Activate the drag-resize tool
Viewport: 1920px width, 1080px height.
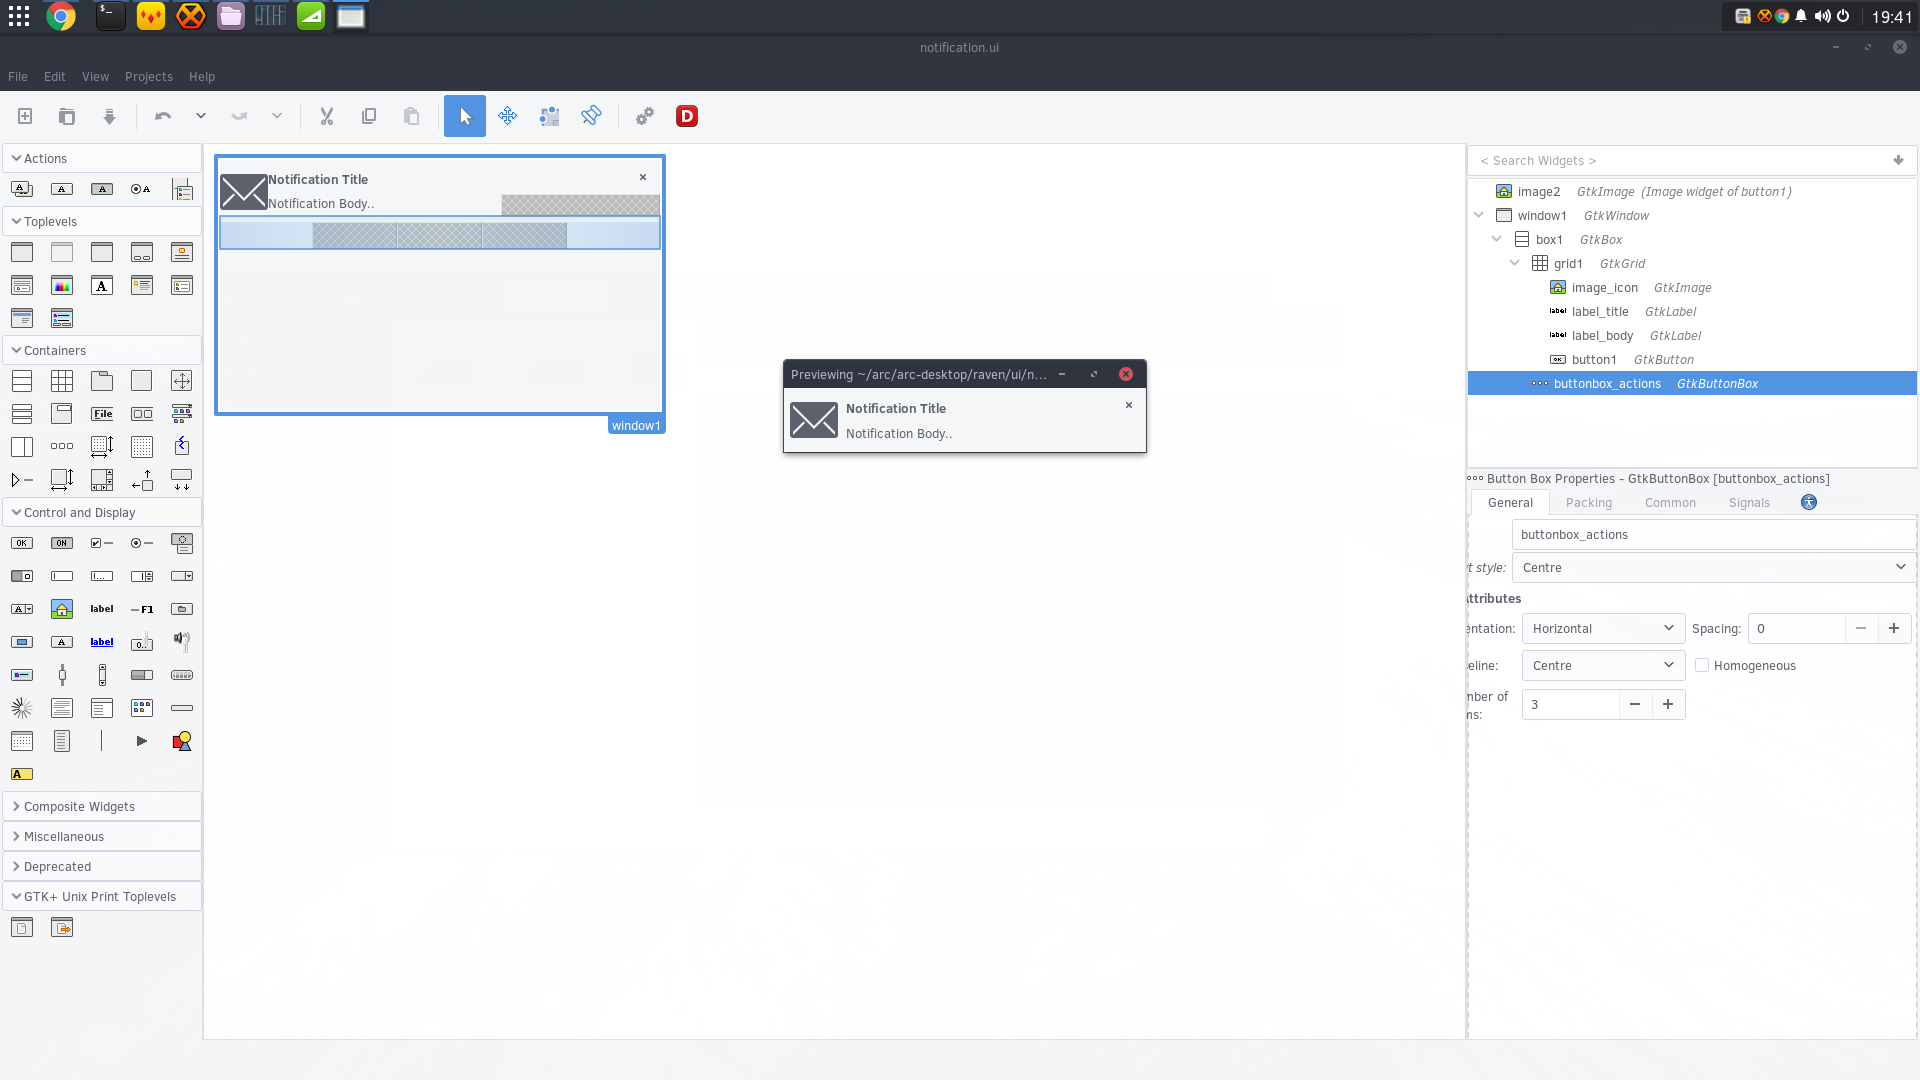pyautogui.click(x=508, y=117)
